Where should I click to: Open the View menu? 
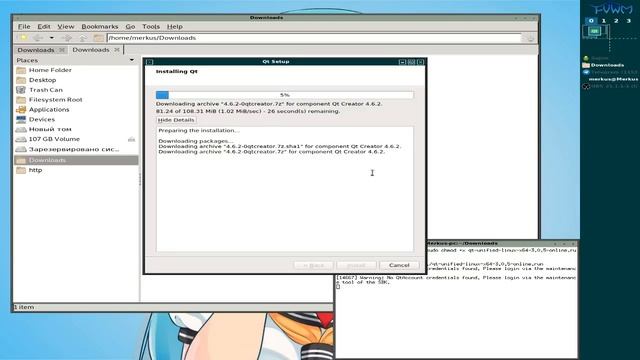[66, 27]
